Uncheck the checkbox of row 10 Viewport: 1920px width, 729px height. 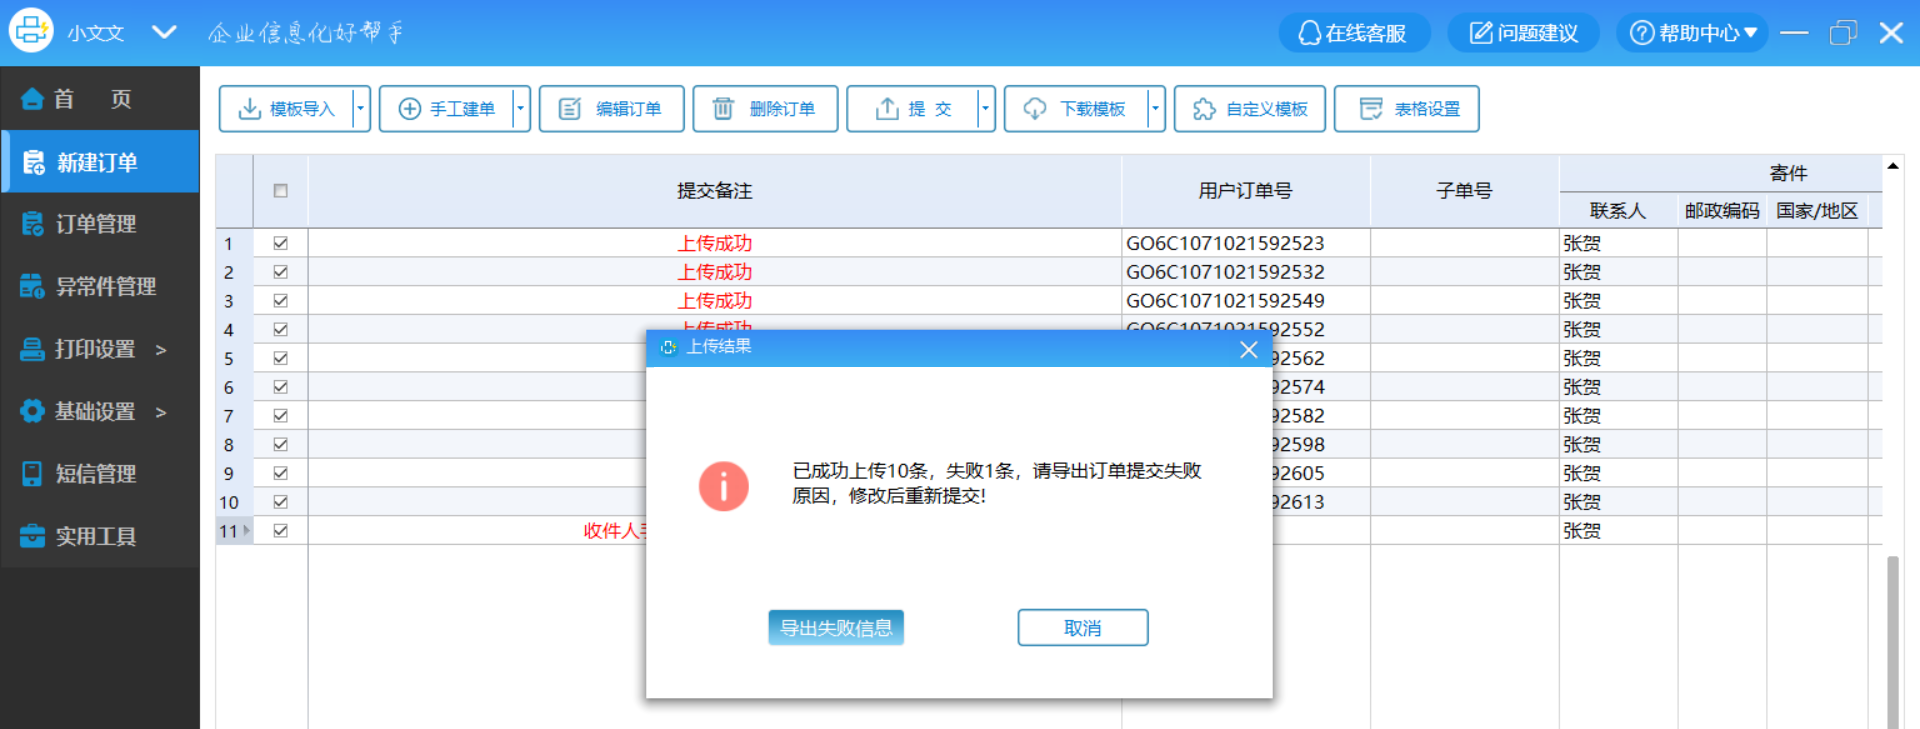point(281,502)
